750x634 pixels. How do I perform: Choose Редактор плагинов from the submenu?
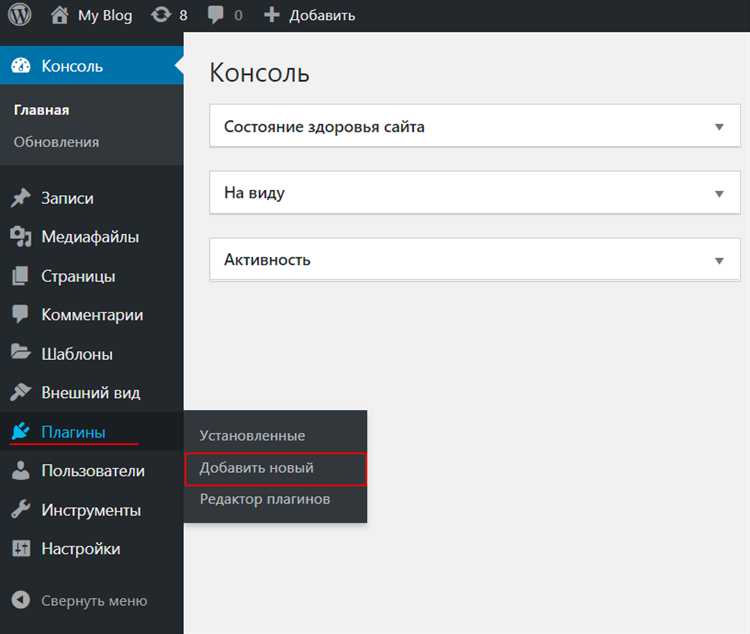click(265, 499)
